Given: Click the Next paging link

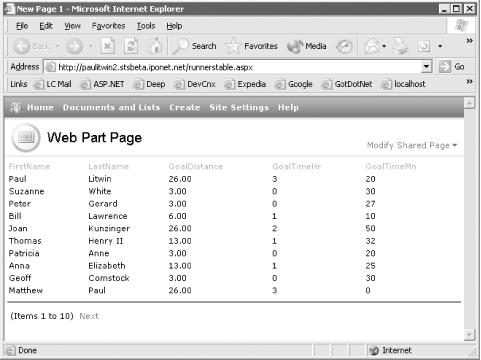Looking at the screenshot, I should point(89,316).
